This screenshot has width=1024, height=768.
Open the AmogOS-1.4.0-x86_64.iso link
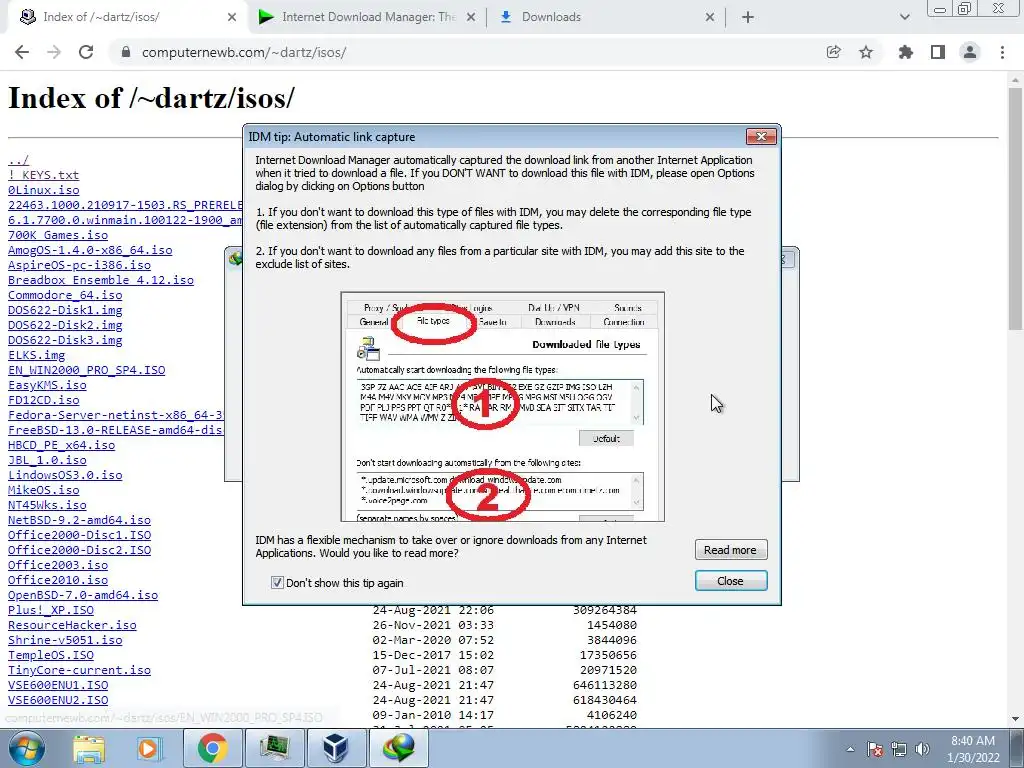(x=90, y=250)
